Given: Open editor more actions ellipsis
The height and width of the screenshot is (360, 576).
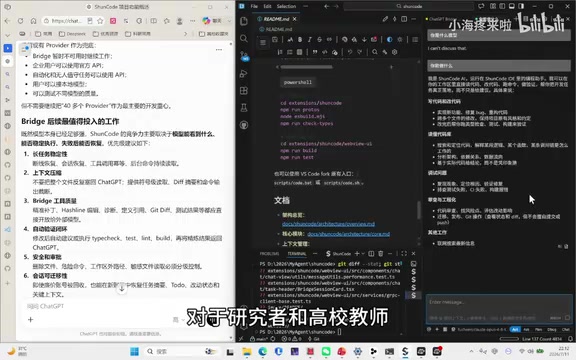Looking at the screenshot, I should (x=413, y=19).
